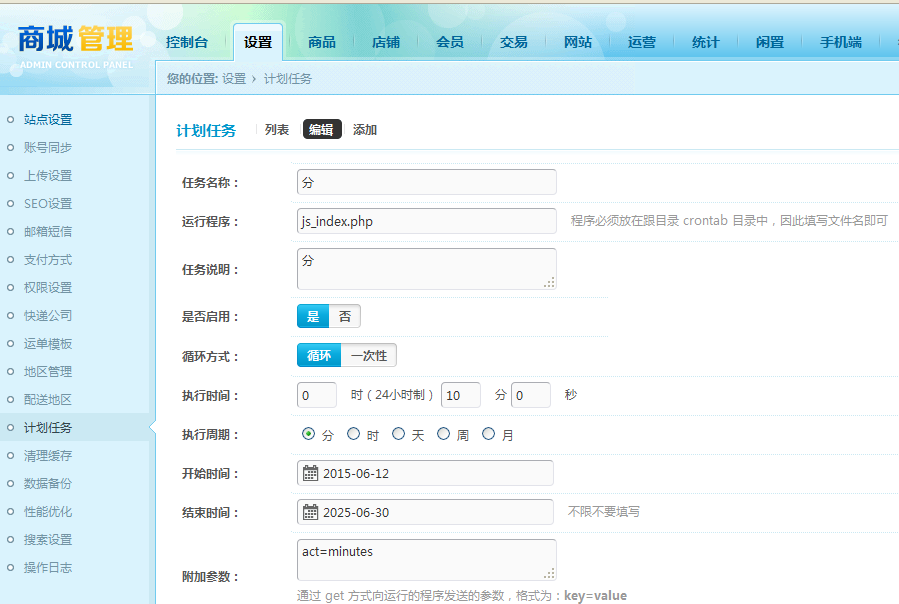Open the 会员 top tab
The image size is (899, 604).
[450, 42]
